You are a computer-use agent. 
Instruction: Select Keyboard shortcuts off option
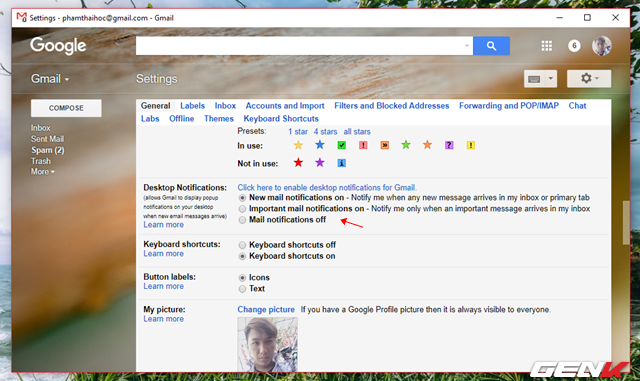242,245
